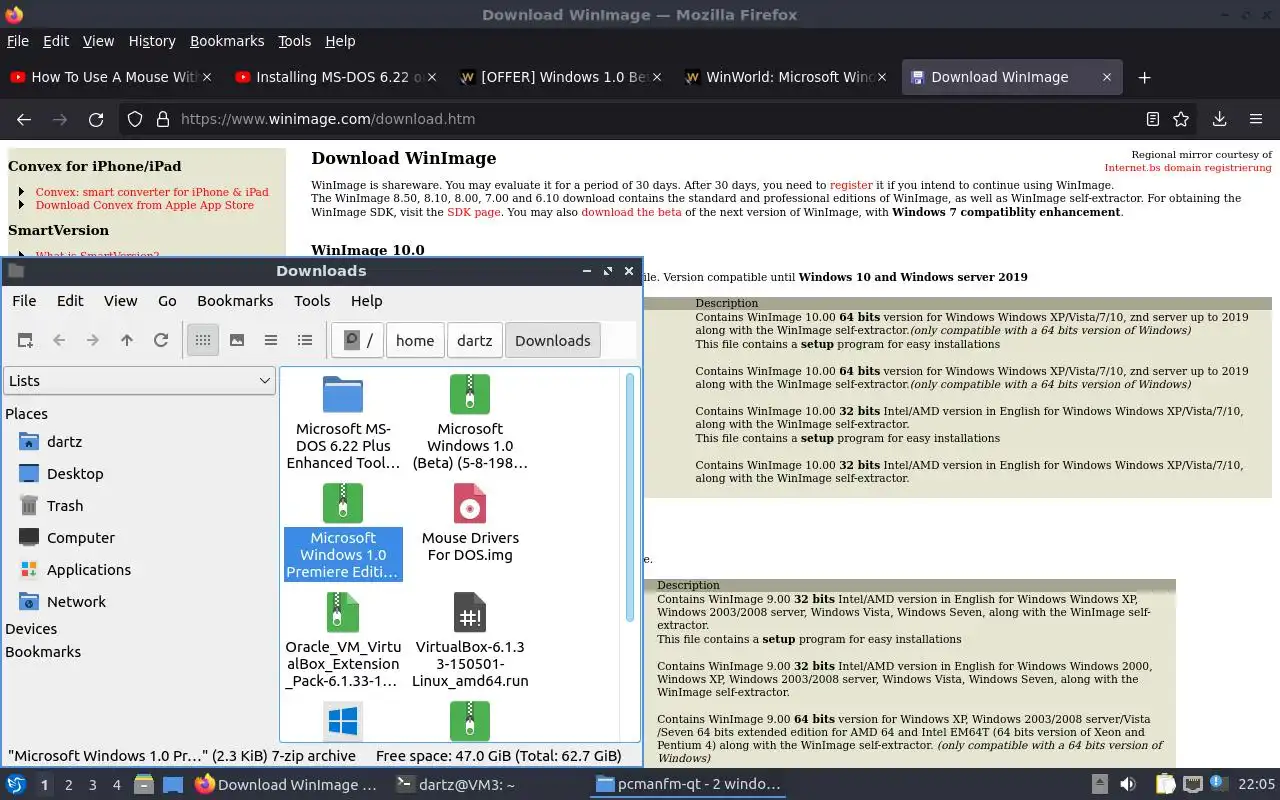Open a new Firefox tab with plus button
1280x800 pixels.
coord(1145,77)
